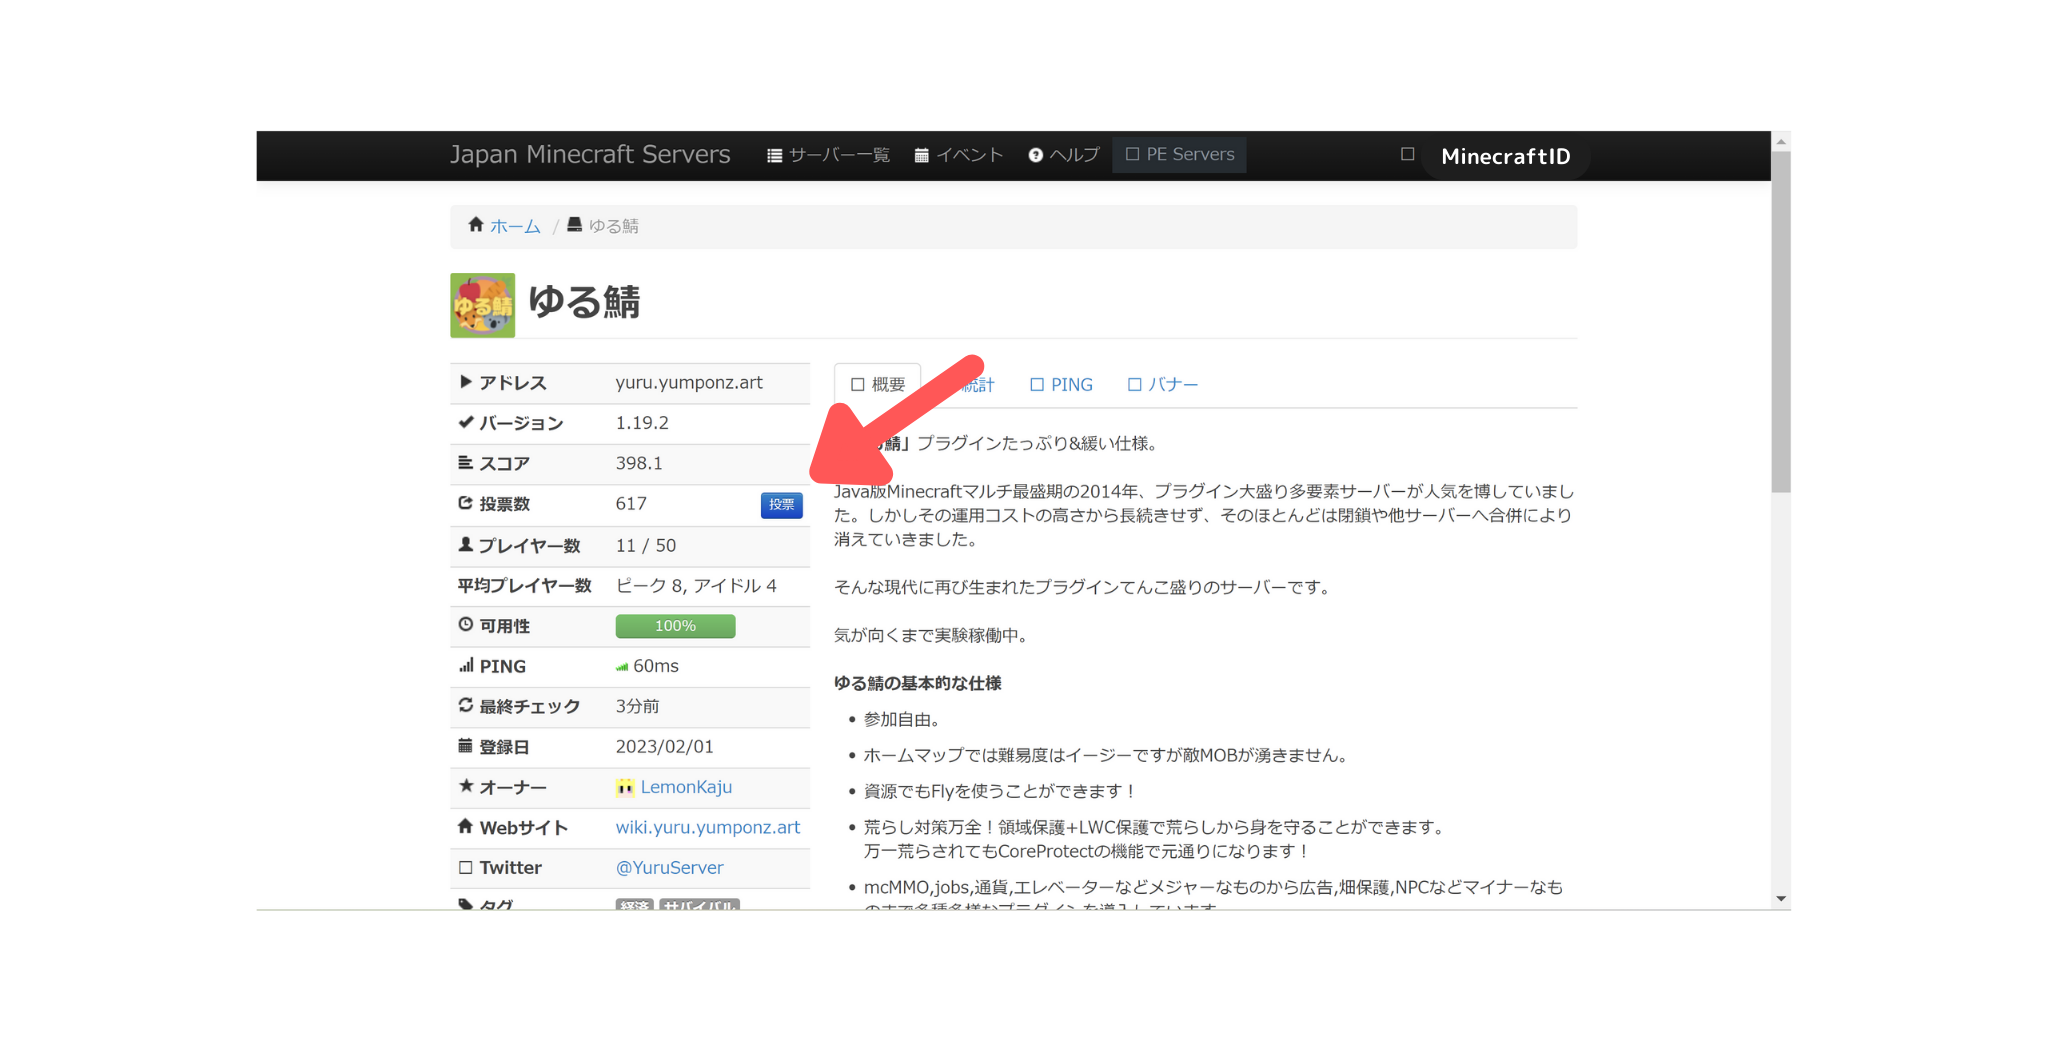This screenshot has width=2048, height=1041.
Task: Click the registration date 2023/02/01
Action: tap(665, 747)
